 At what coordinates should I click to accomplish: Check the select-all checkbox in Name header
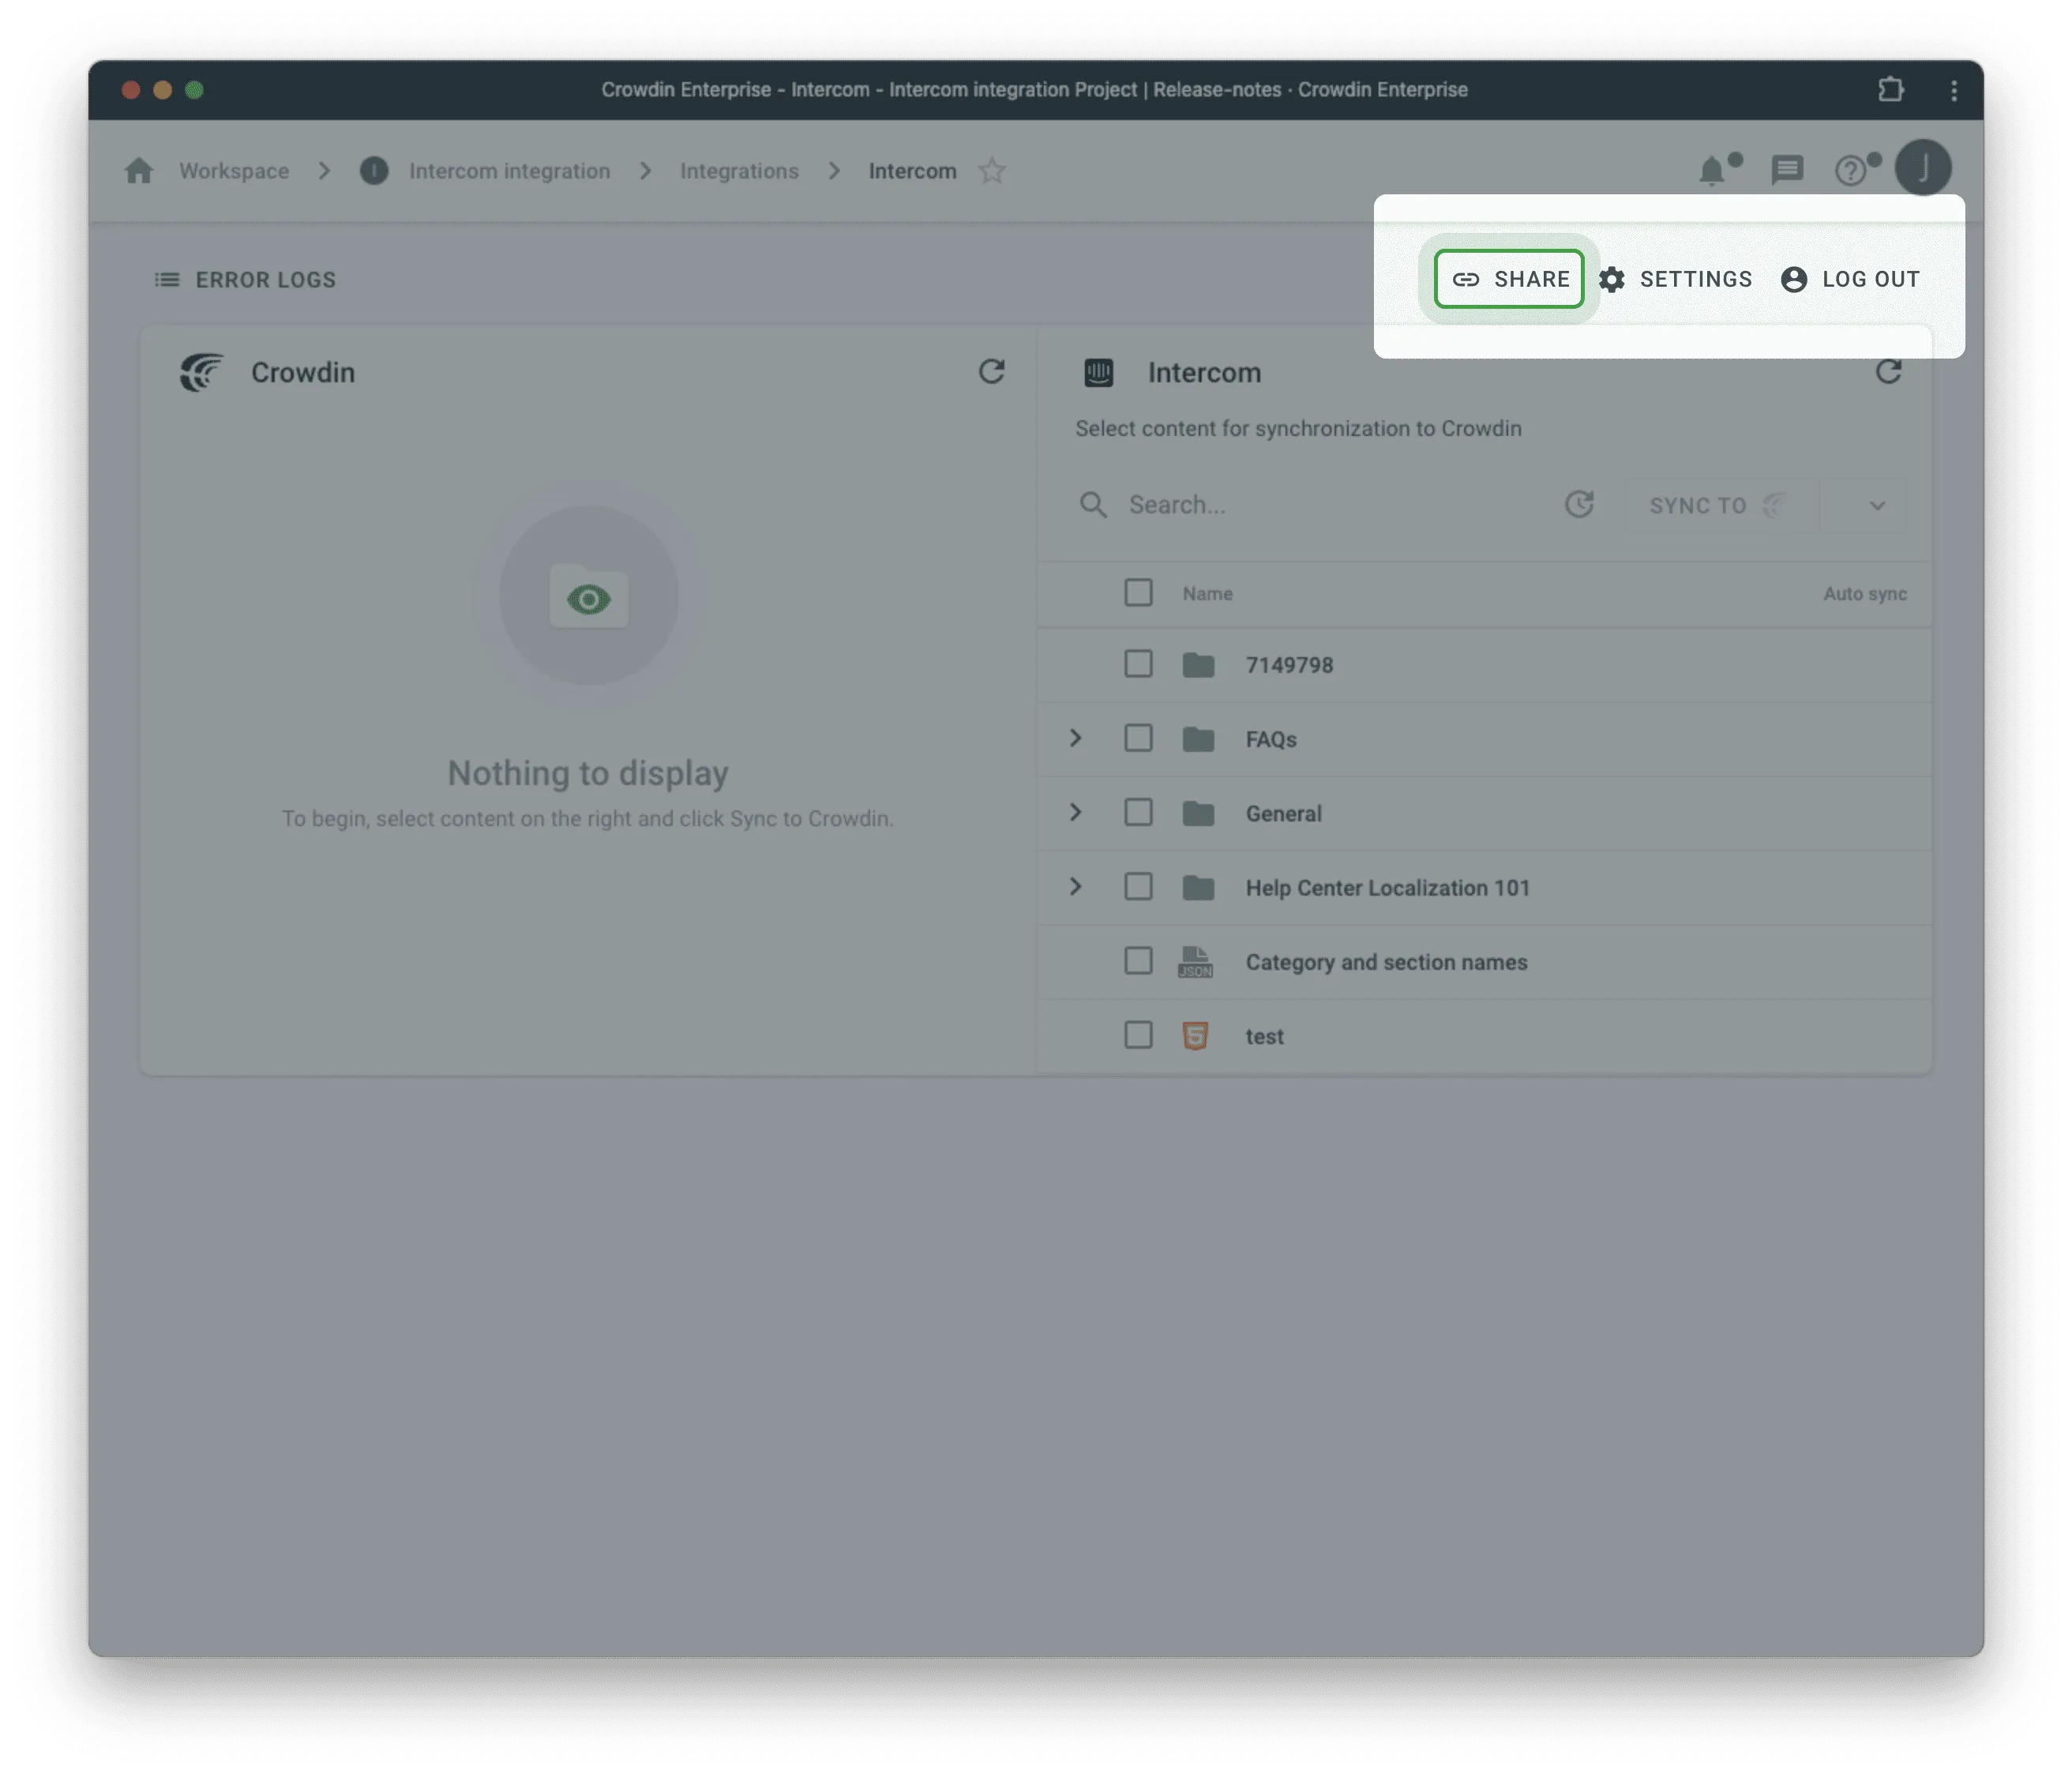pyautogui.click(x=1137, y=592)
